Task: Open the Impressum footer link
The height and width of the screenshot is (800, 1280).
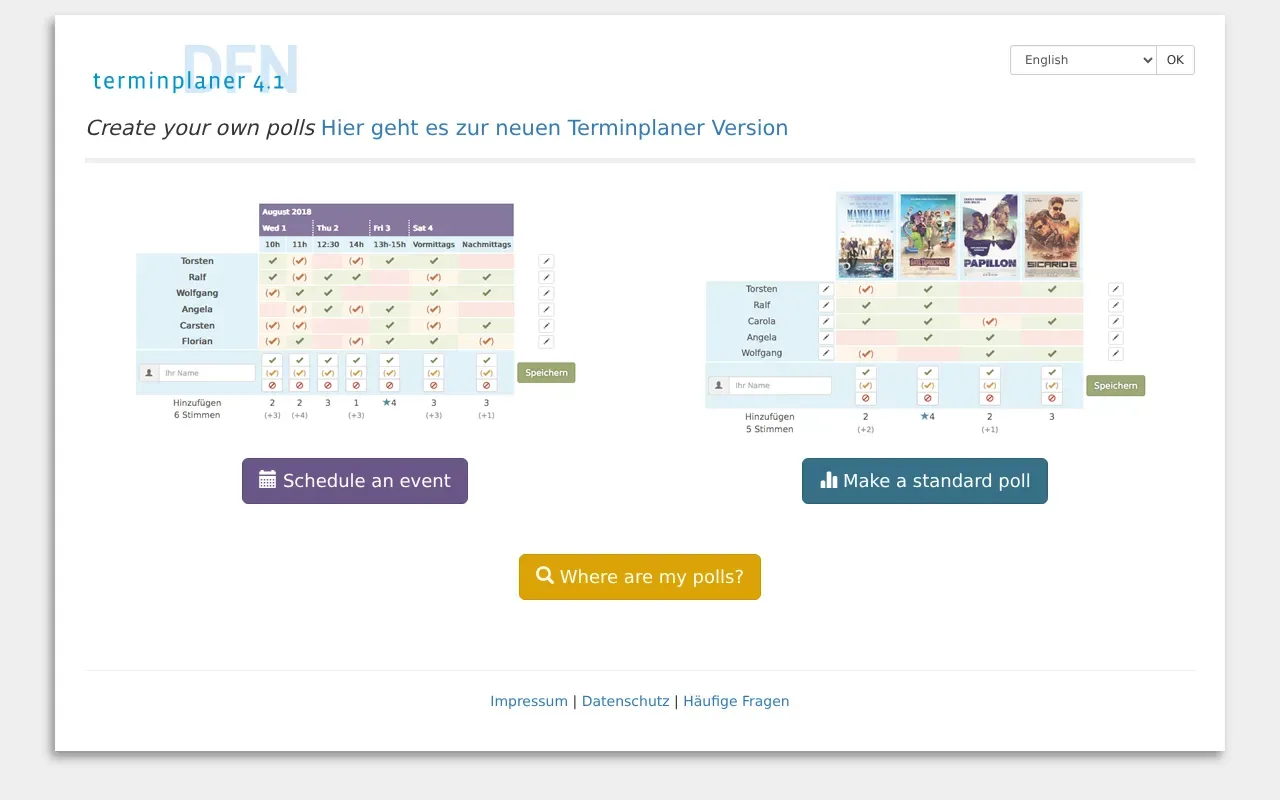Action: [528, 701]
